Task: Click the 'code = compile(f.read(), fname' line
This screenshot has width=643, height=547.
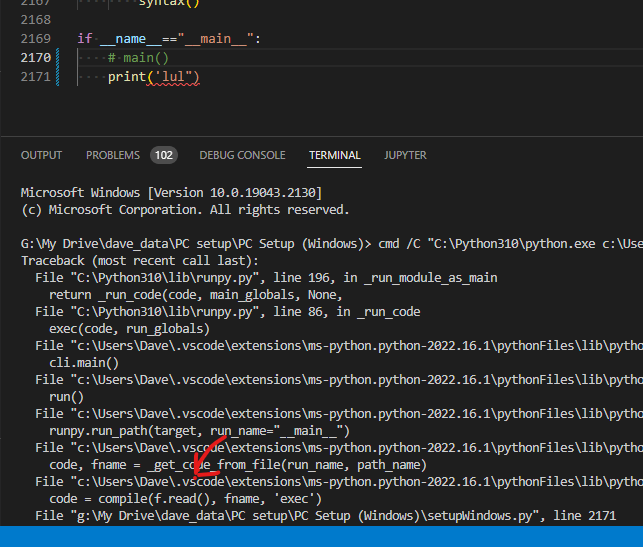Action: pyautogui.click(x=185, y=499)
